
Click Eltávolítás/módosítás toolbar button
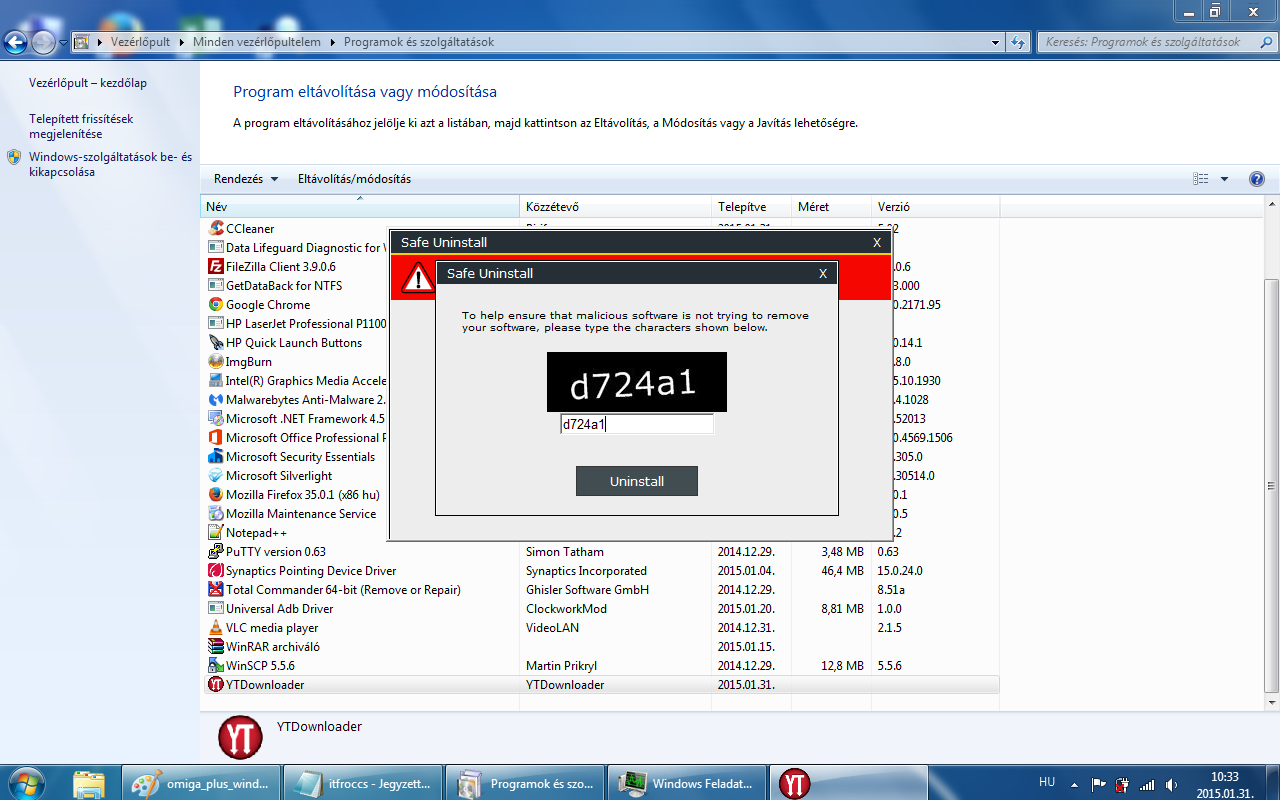(354, 179)
